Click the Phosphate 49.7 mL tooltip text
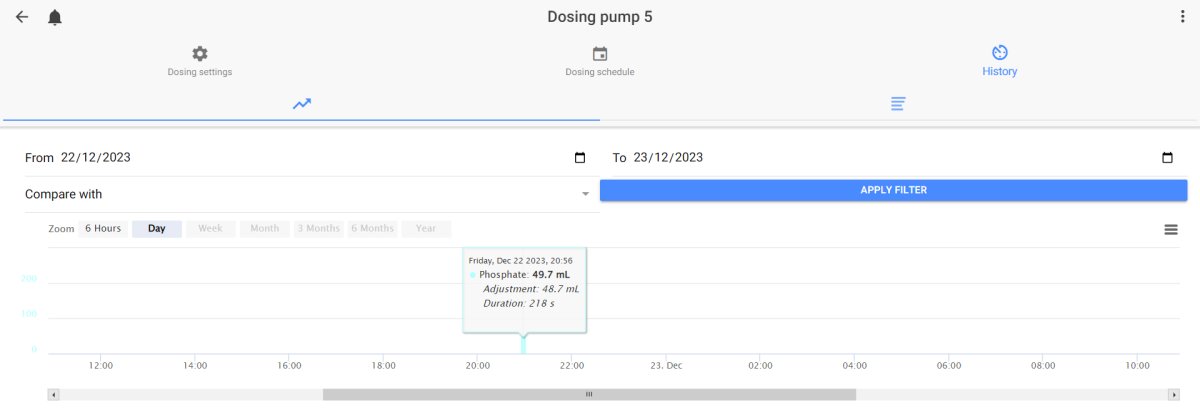1200x413 pixels. click(x=524, y=274)
